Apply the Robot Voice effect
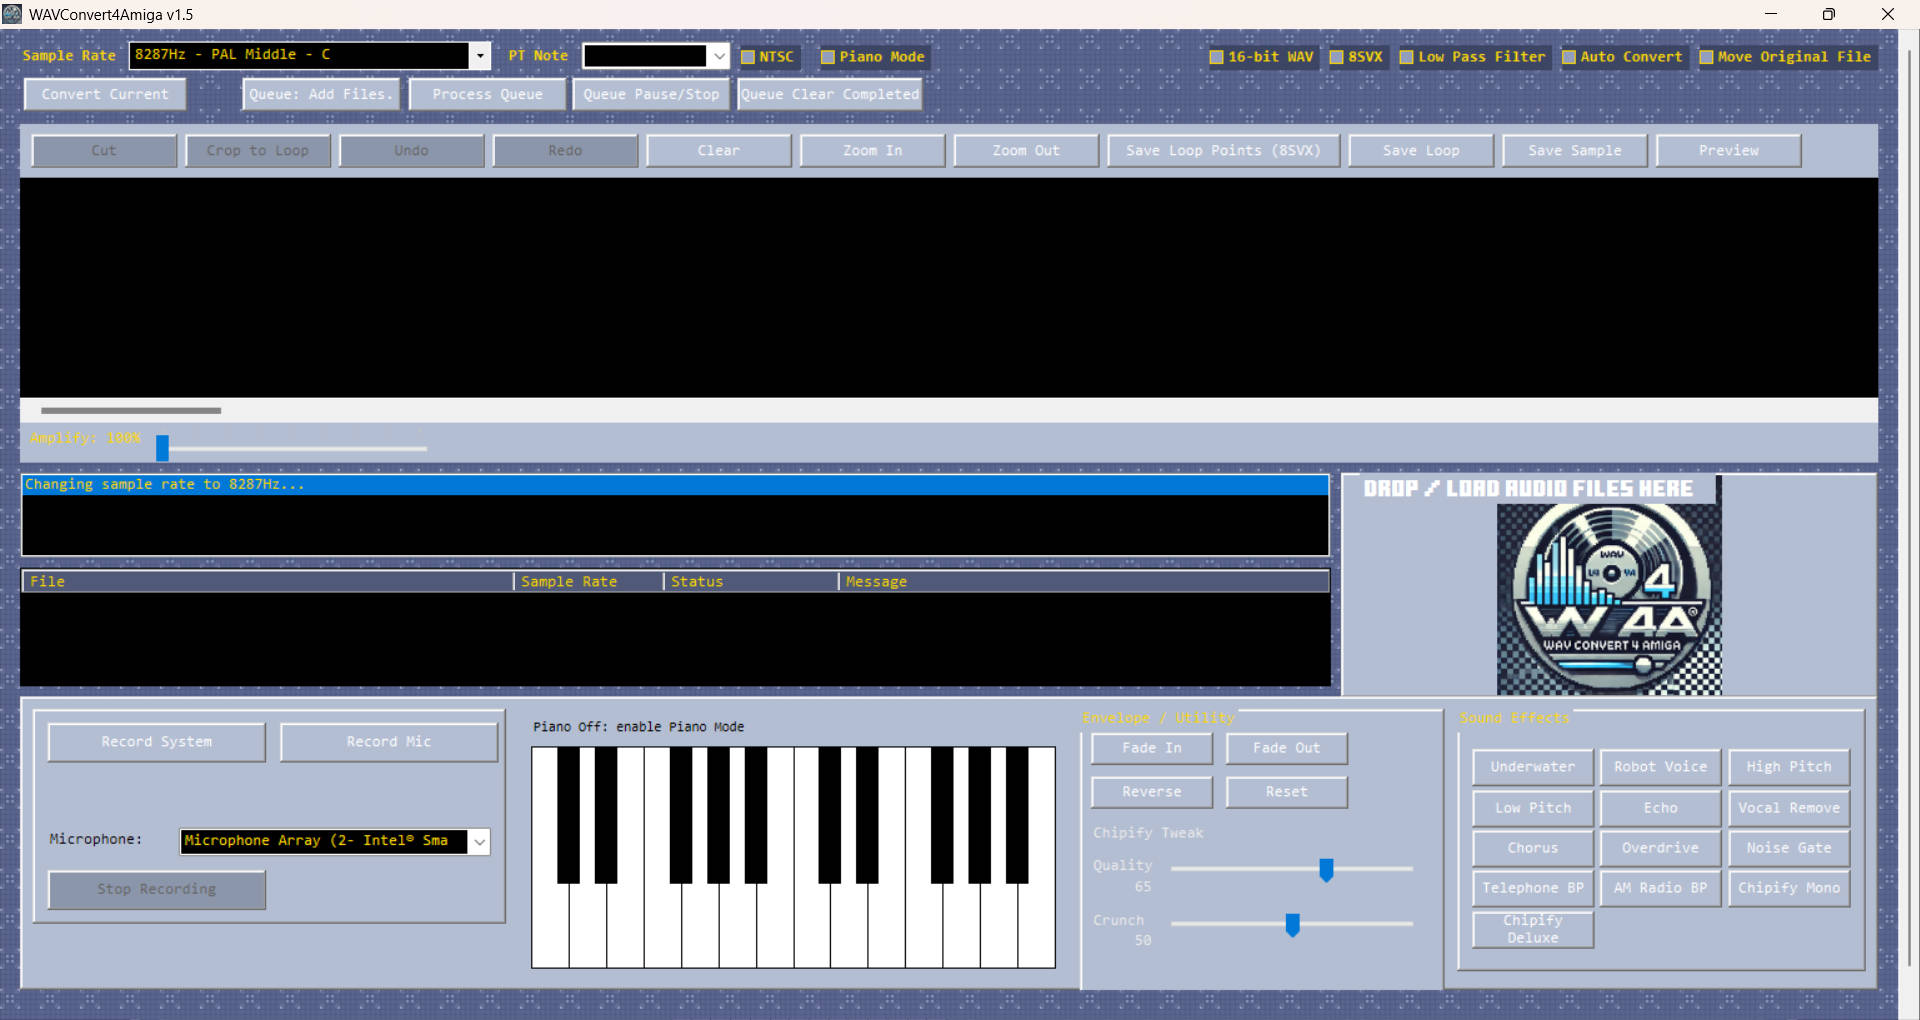The image size is (1920, 1020). pos(1661,767)
